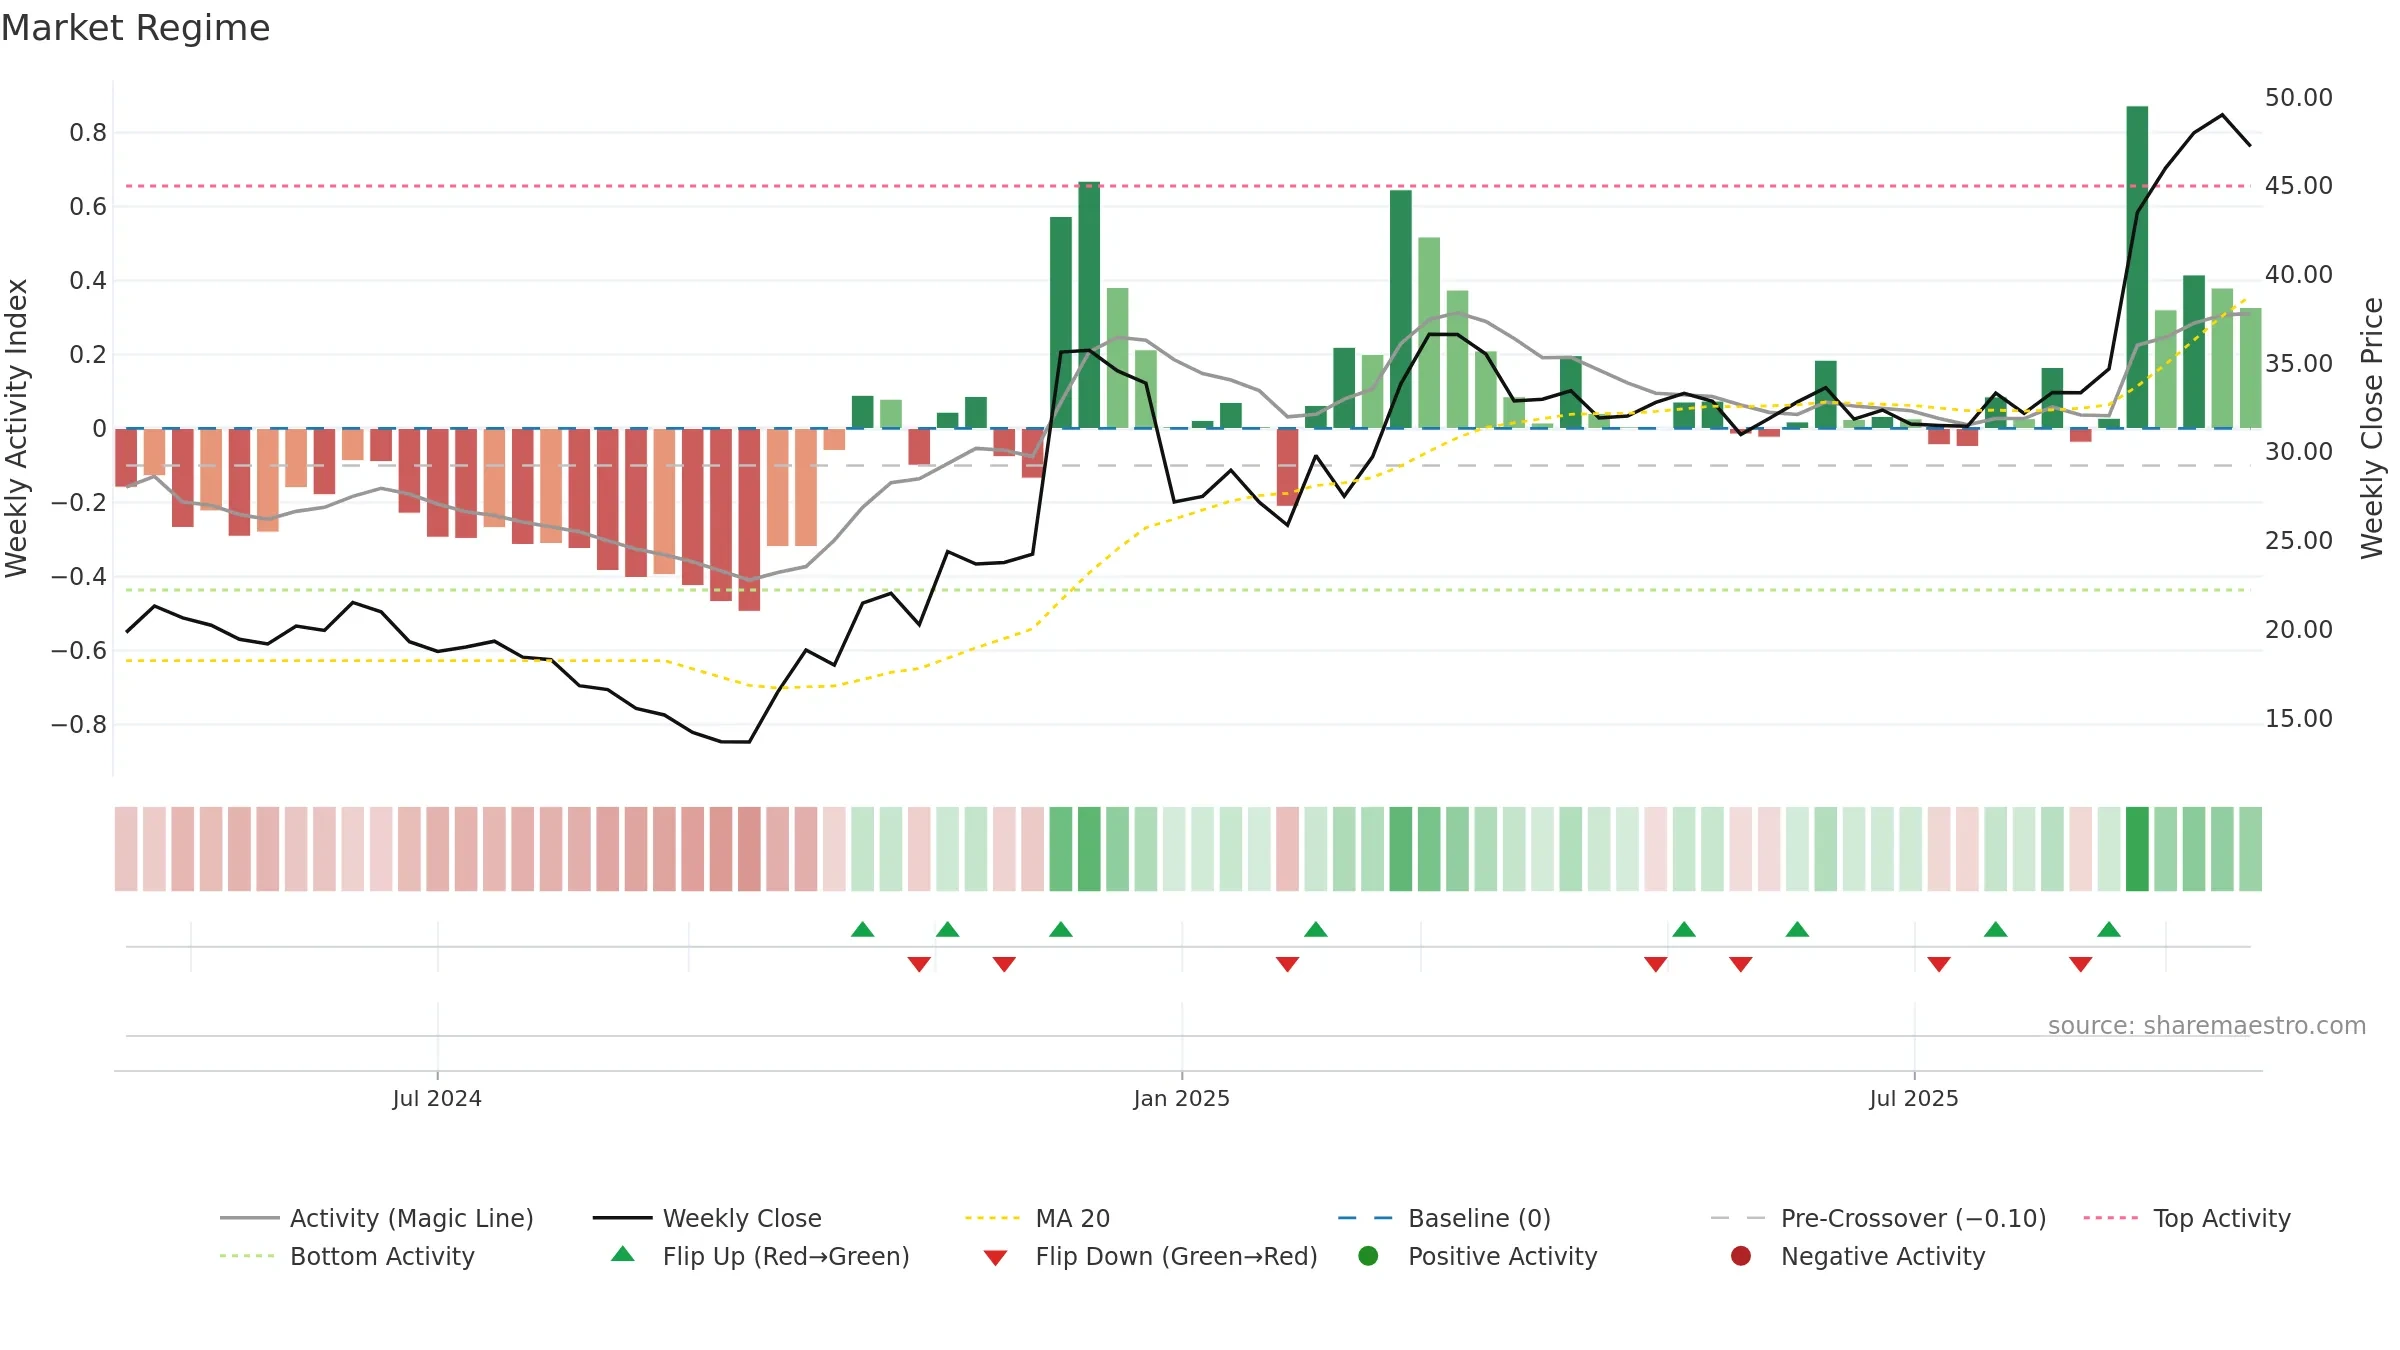This screenshot has height=1350, width=2400.
Task: Click the 0.8 activity axis label
Action: pyautogui.click(x=88, y=132)
